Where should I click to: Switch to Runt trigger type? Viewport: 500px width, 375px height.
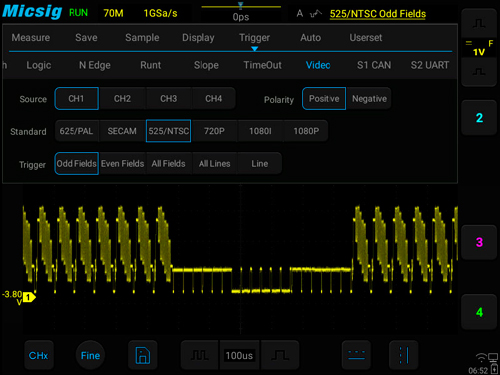click(150, 65)
